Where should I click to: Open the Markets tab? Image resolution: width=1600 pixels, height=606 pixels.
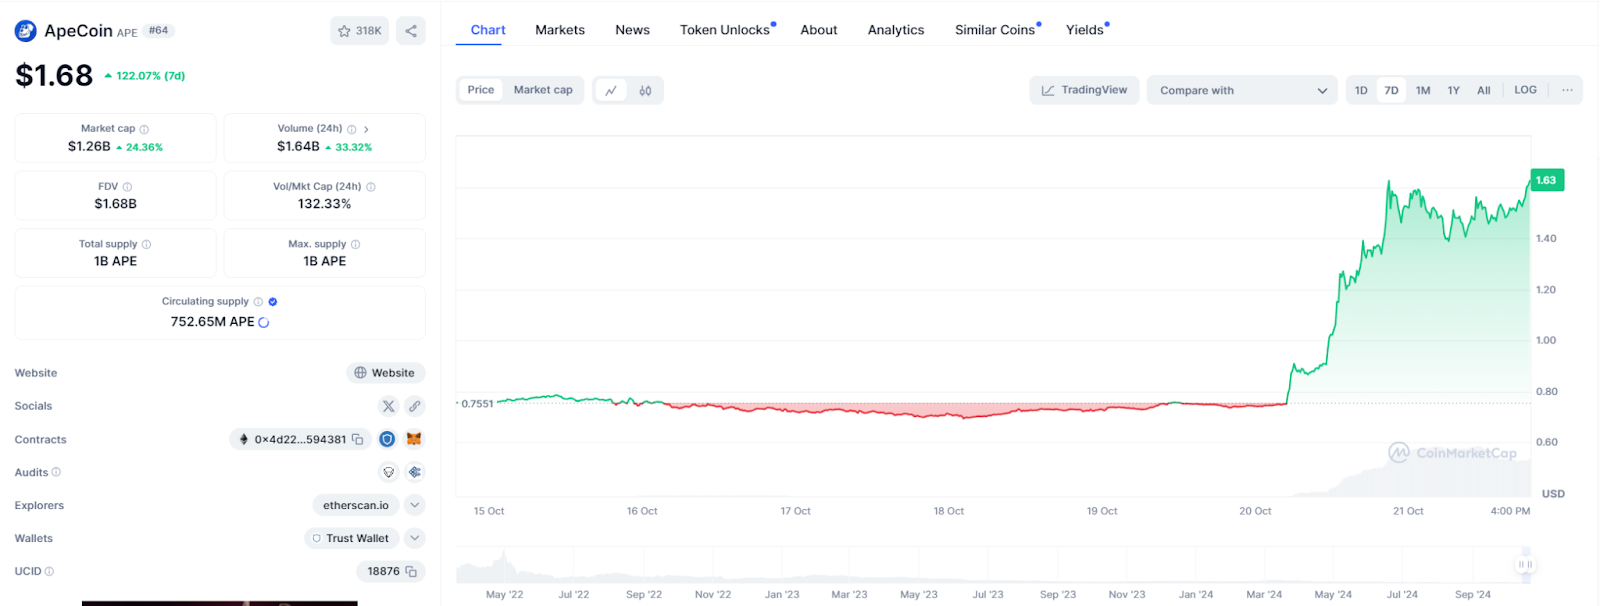pos(560,30)
